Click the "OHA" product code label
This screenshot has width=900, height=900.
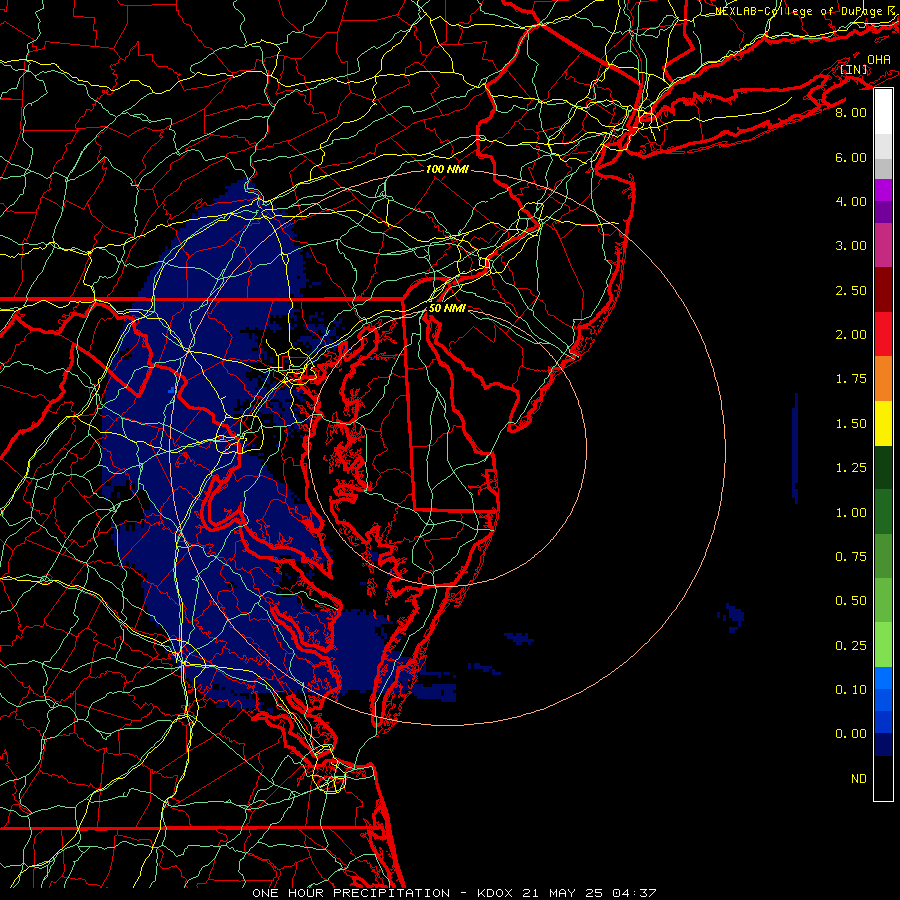(879, 60)
